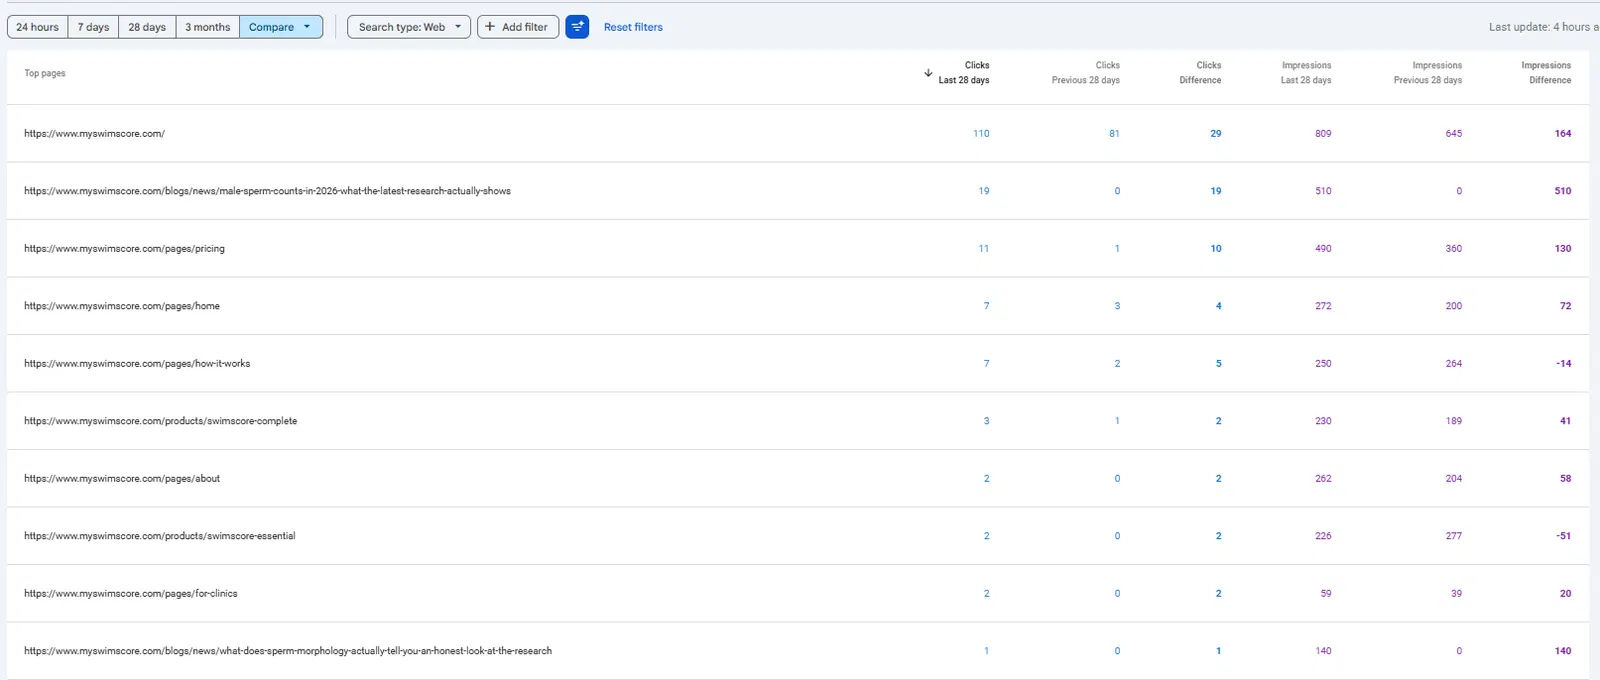Click the 130 impressions difference value
The width and height of the screenshot is (1600, 680).
(1563, 248)
